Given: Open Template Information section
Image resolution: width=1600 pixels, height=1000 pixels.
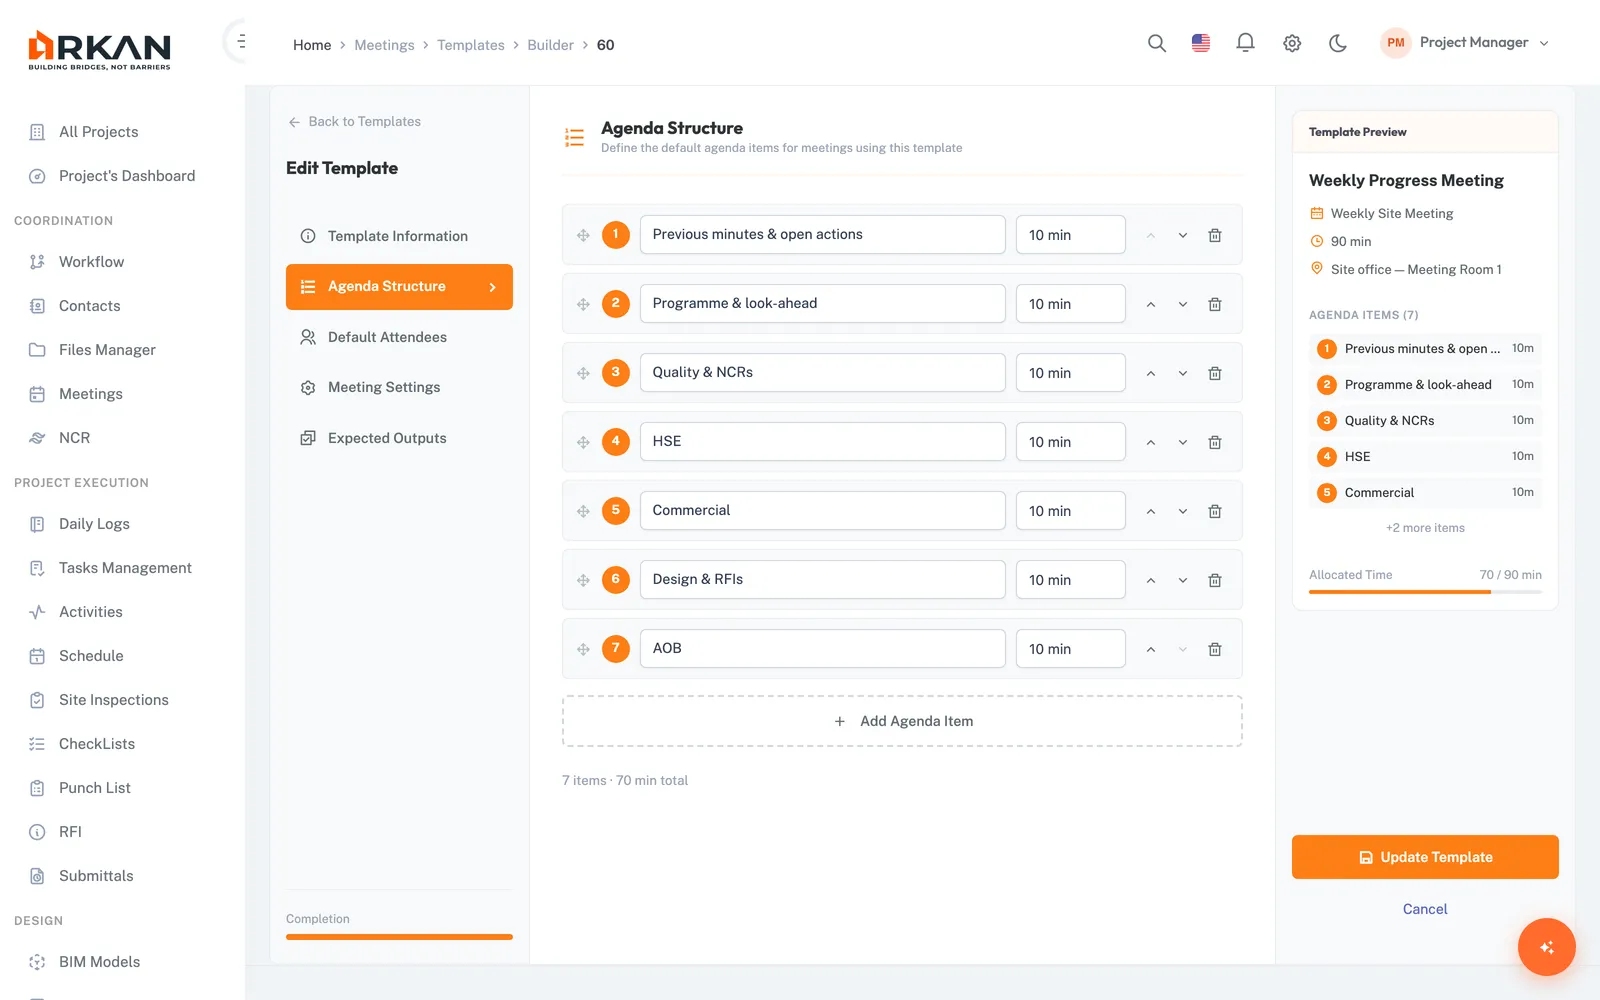Looking at the screenshot, I should click(399, 236).
